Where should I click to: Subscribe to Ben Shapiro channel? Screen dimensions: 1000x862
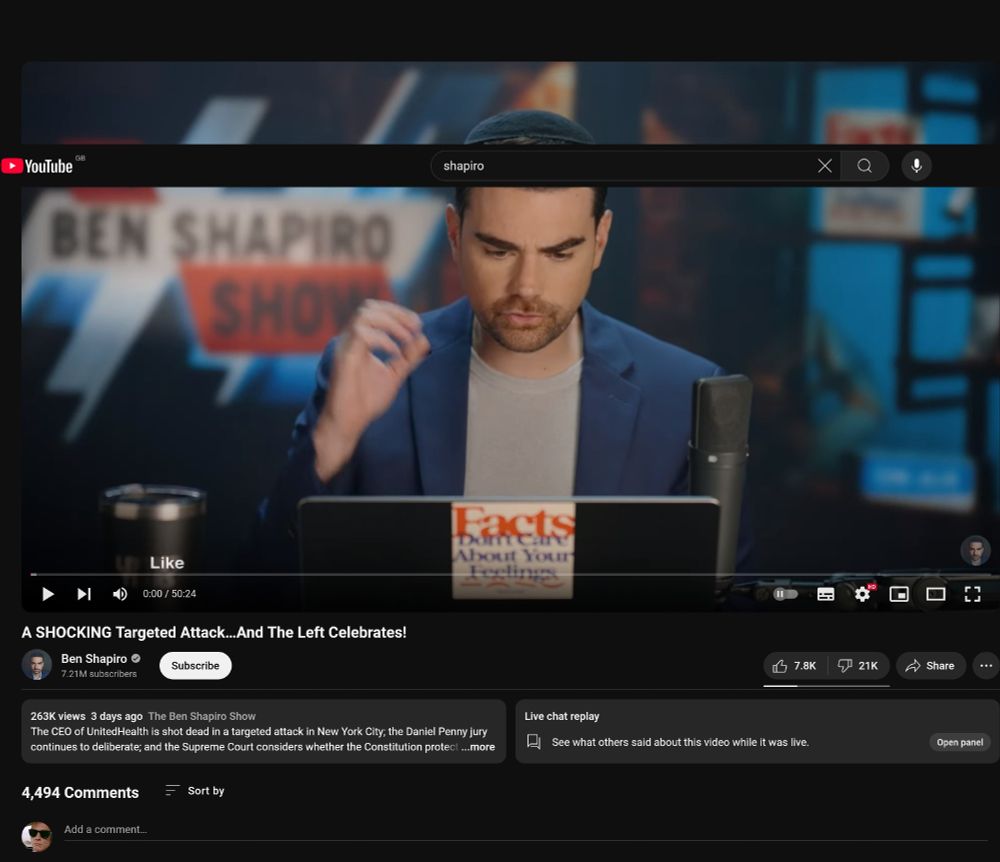195,666
